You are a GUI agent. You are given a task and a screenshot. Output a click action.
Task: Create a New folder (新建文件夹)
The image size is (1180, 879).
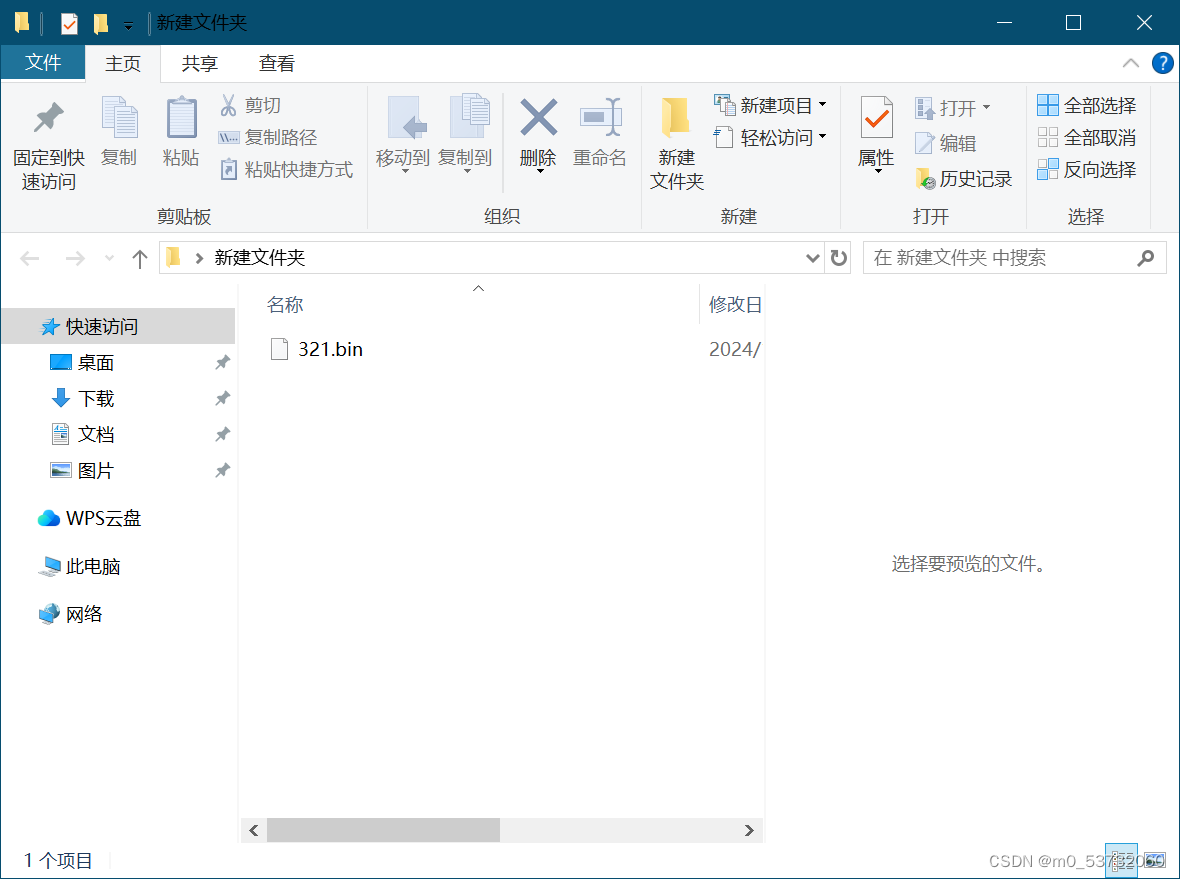[x=677, y=144]
